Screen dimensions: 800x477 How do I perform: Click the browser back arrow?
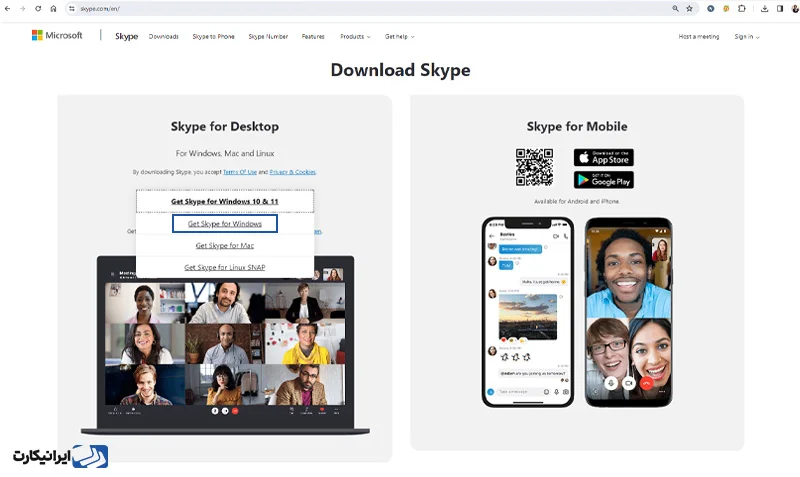[7, 9]
